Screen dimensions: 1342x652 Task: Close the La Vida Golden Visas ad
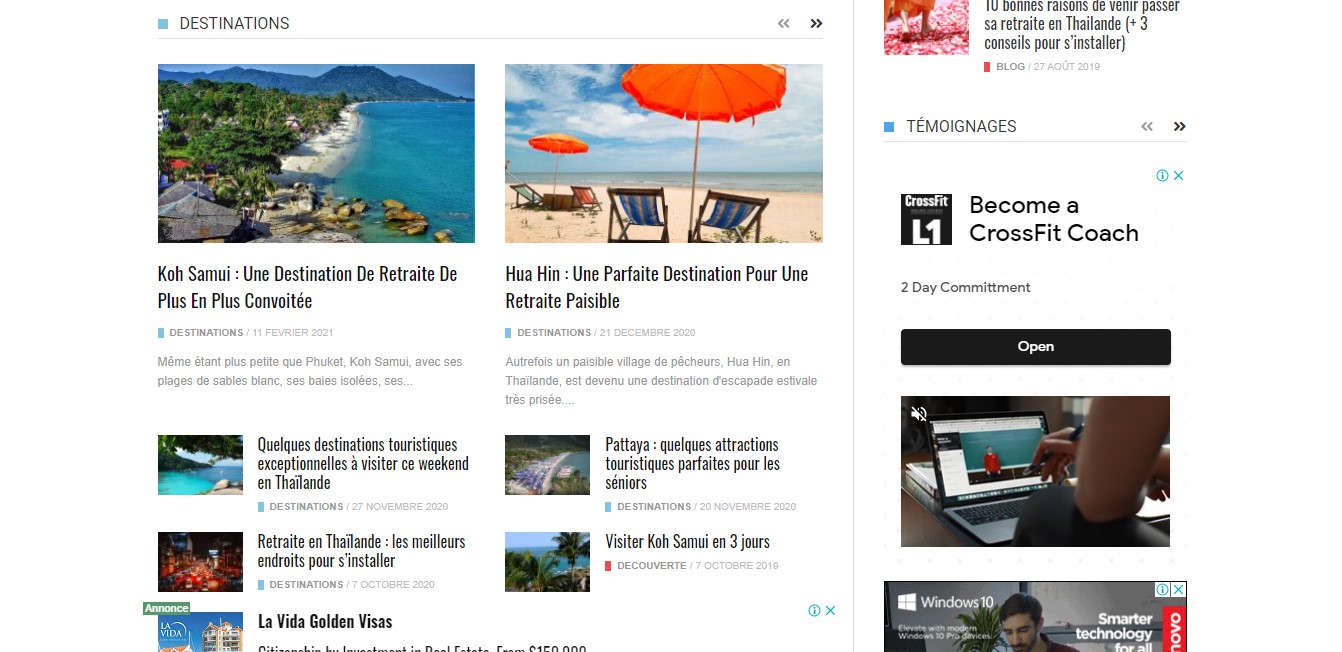coord(830,611)
